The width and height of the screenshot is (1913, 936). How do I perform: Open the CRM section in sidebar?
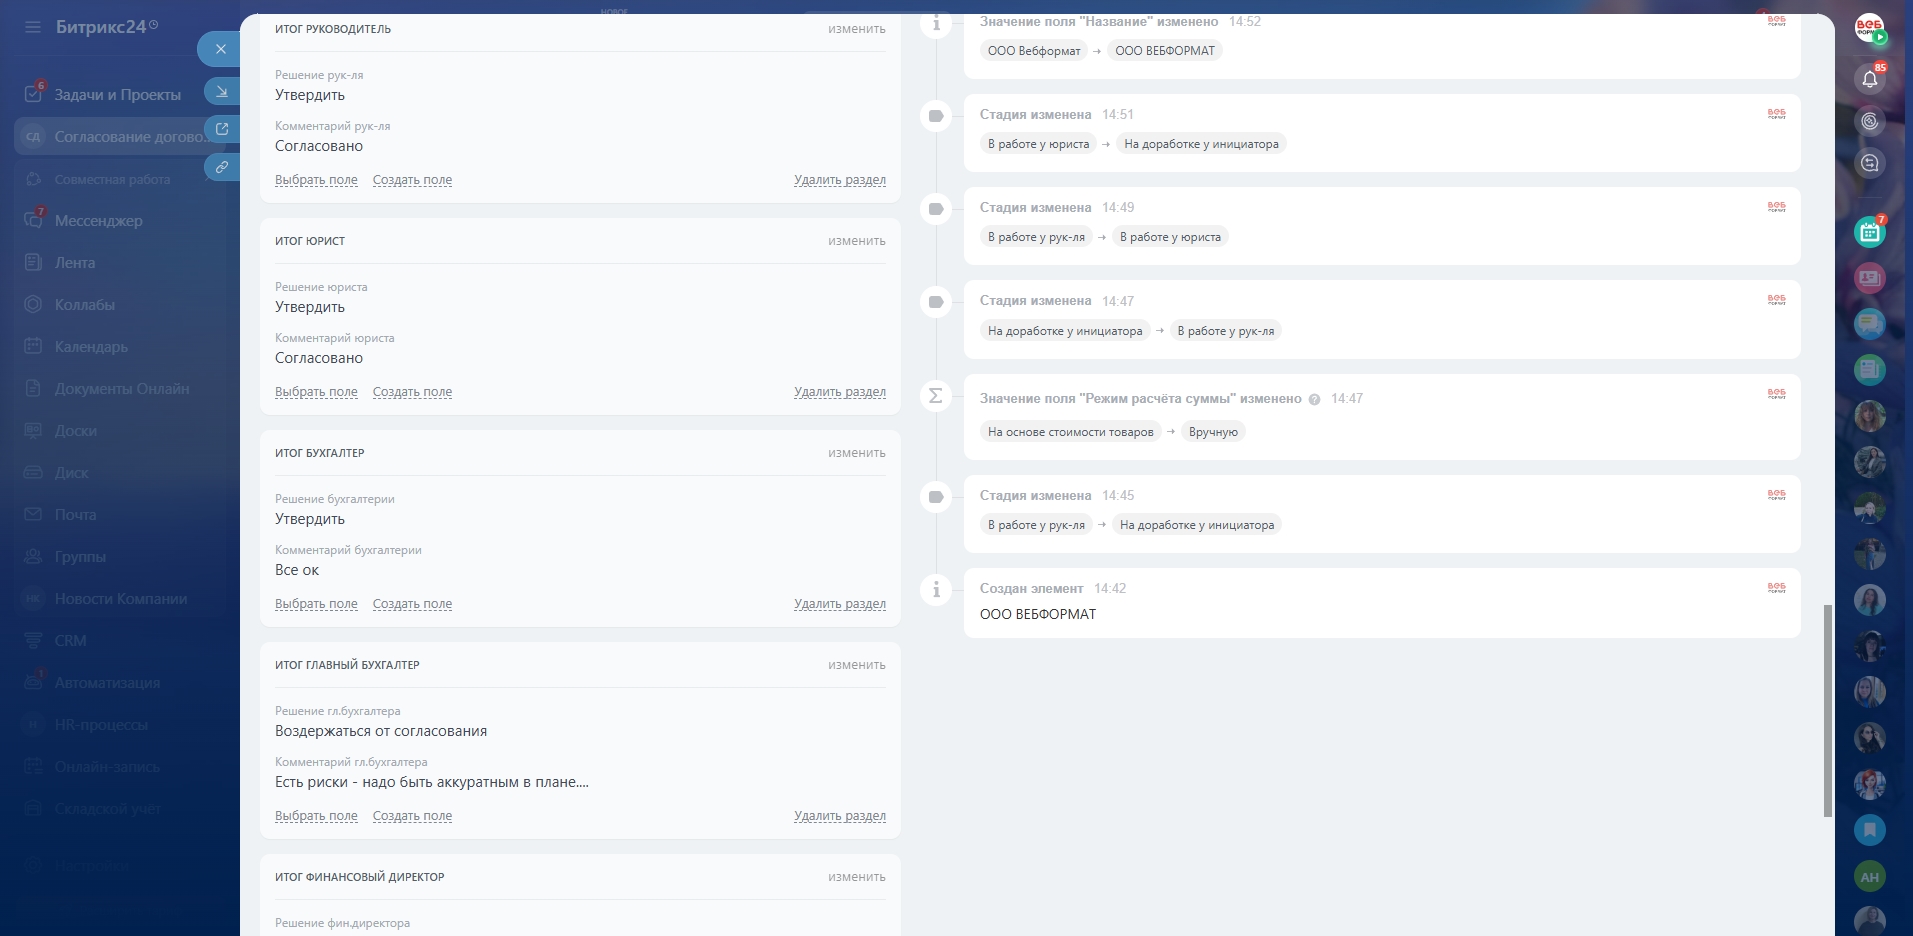(x=70, y=641)
